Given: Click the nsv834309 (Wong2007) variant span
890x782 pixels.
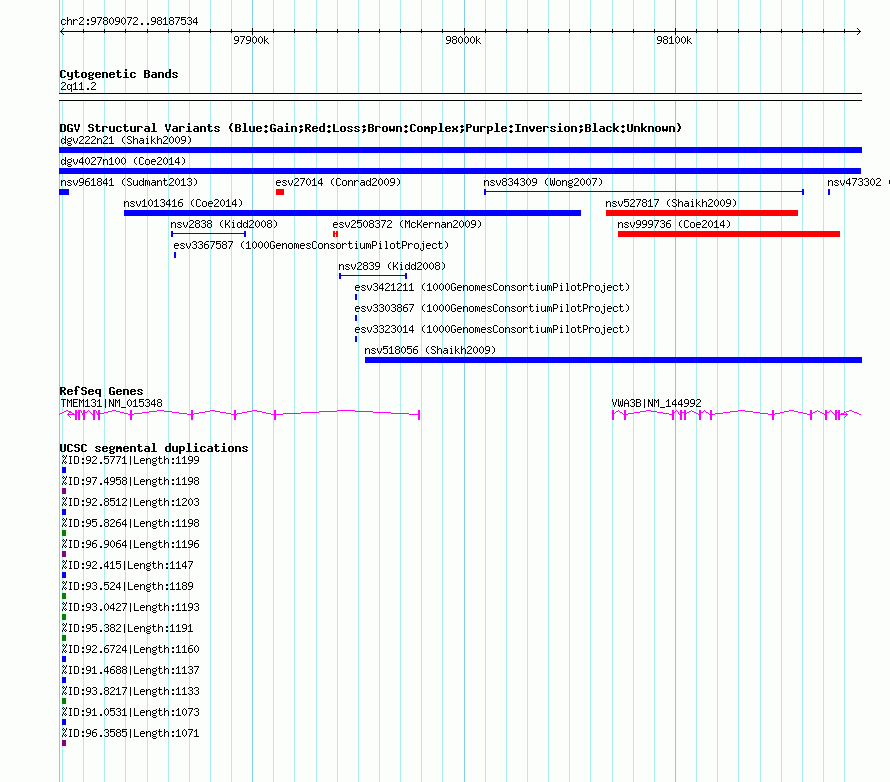Looking at the screenshot, I should coord(644,192).
